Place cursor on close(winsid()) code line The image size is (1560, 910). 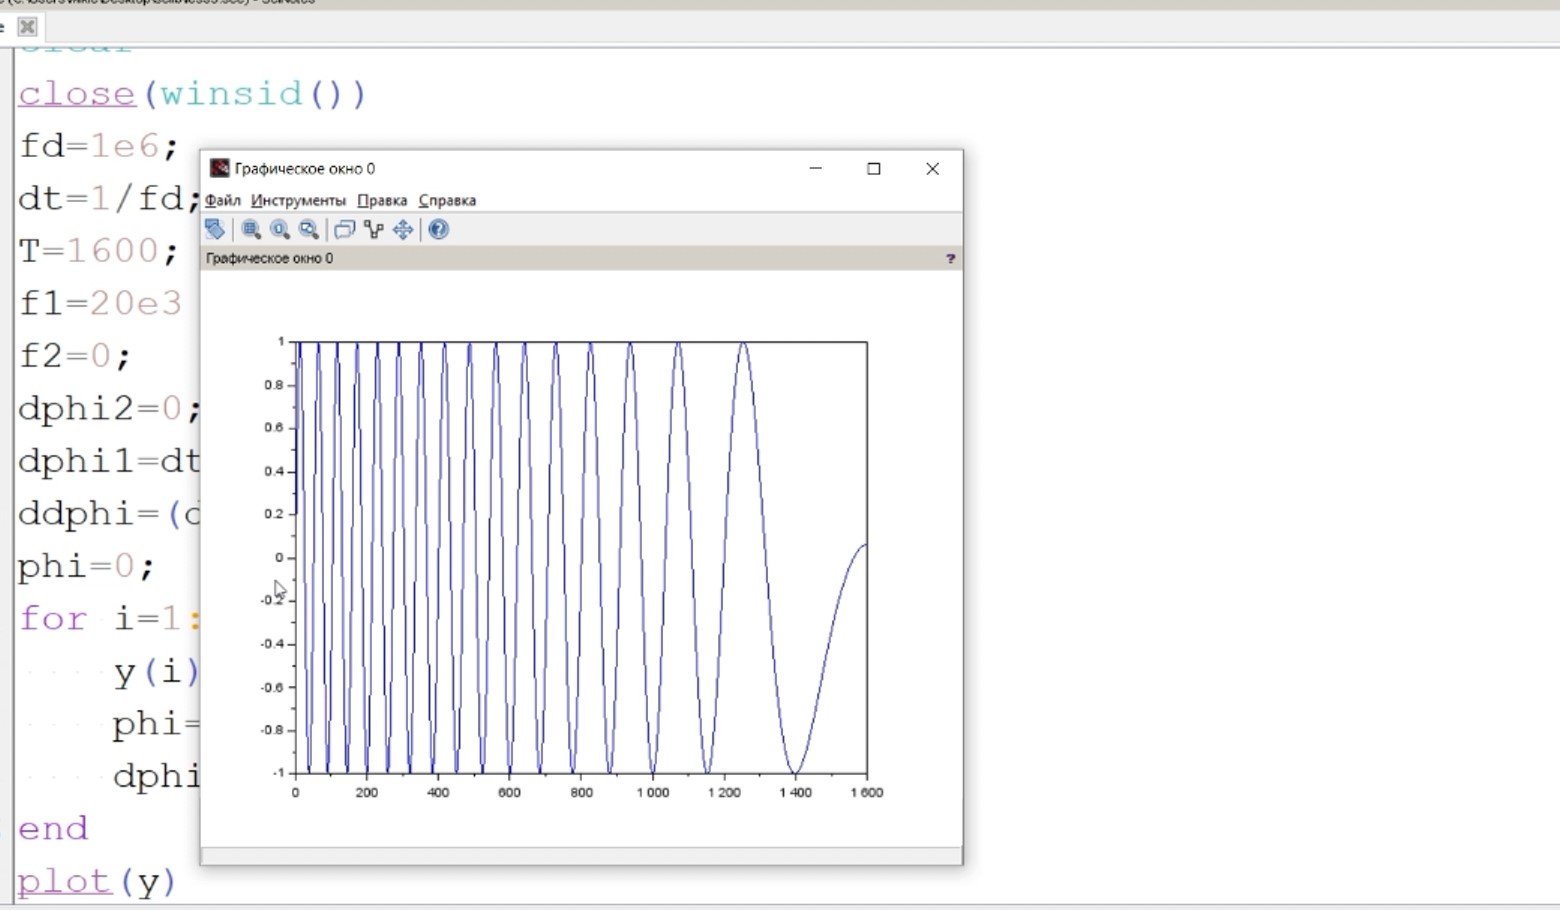(x=192, y=94)
